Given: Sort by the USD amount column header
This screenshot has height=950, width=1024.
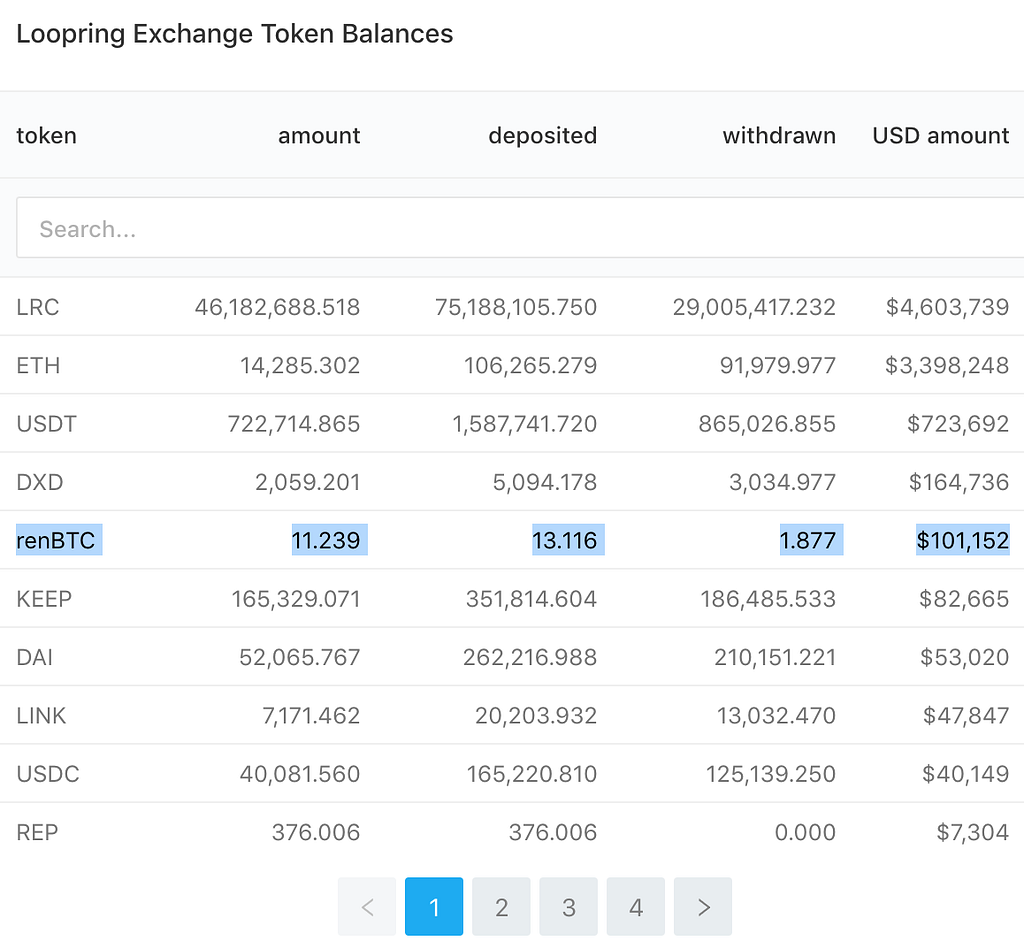Looking at the screenshot, I should [x=941, y=135].
